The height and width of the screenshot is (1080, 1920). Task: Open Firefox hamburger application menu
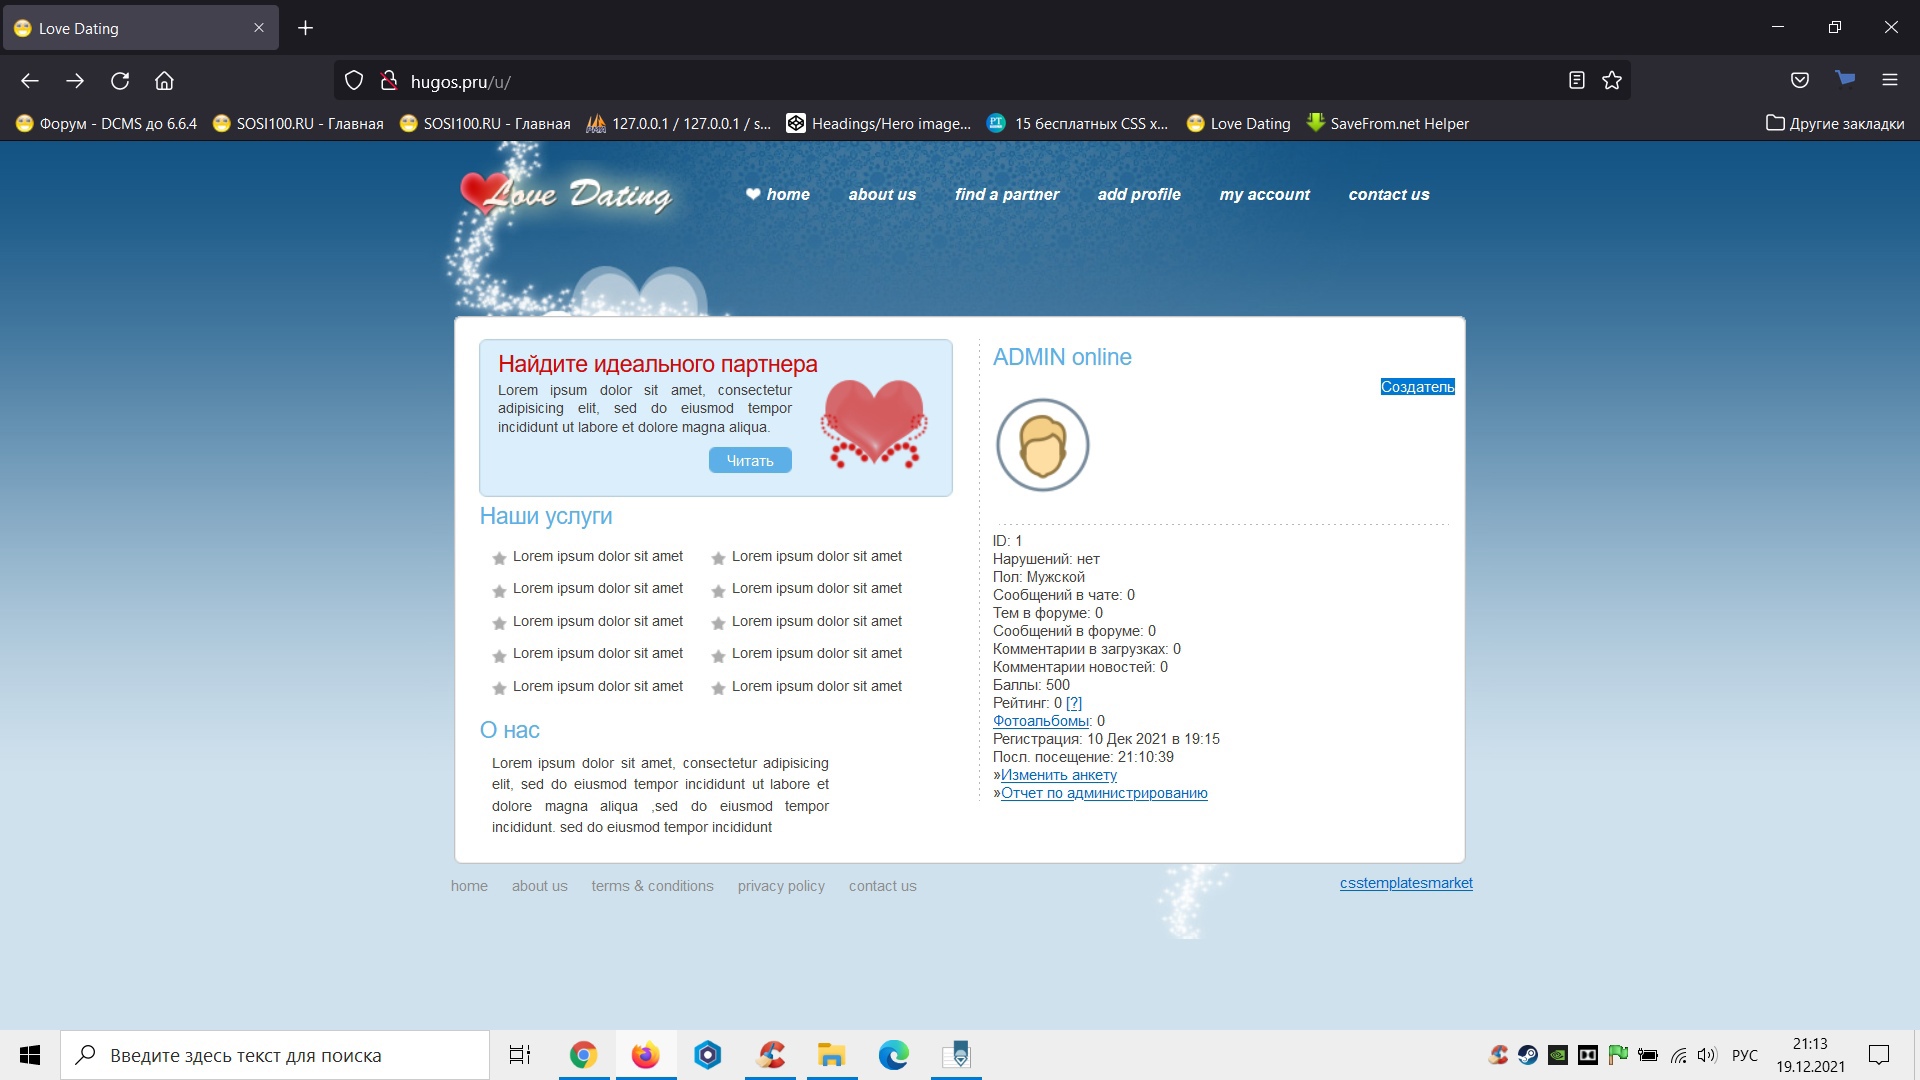pos(1889,81)
